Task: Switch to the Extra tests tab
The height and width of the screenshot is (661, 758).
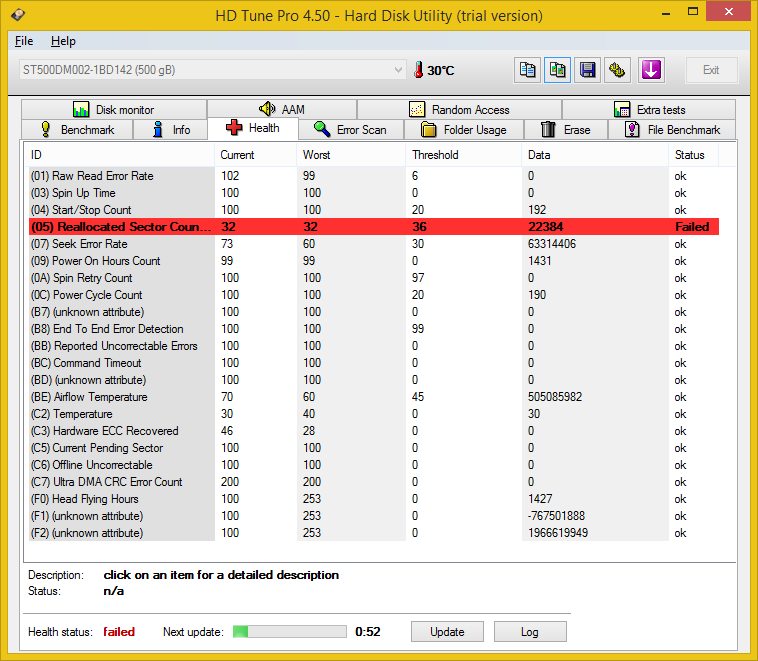Action: point(649,109)
